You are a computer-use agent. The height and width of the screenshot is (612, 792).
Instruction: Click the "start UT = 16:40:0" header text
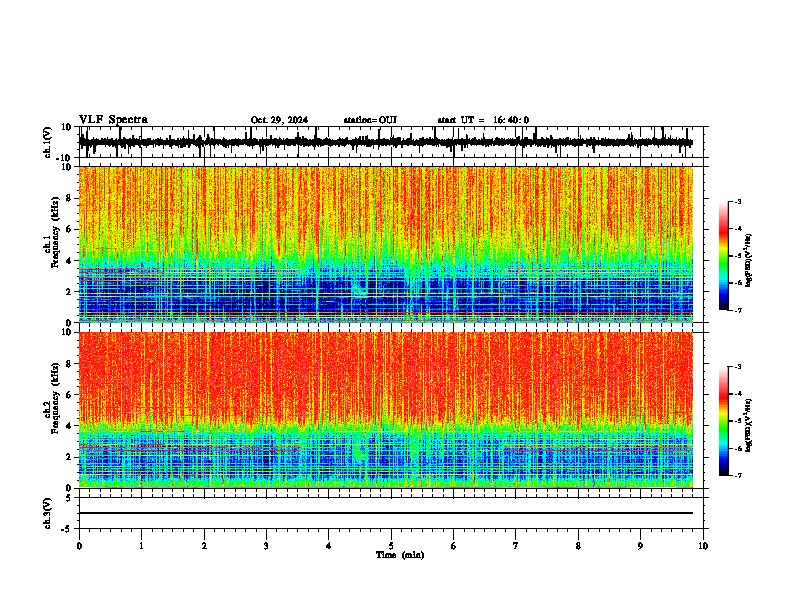tap(483, 120)
